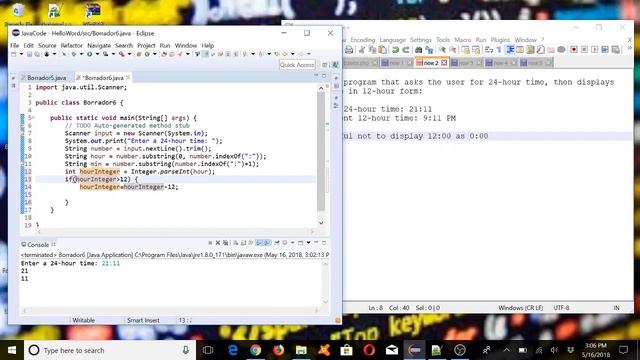Select the new 2 tab in Notepad++
The height and width of the screenshot is (360, 640).
(x=431, y=63)
